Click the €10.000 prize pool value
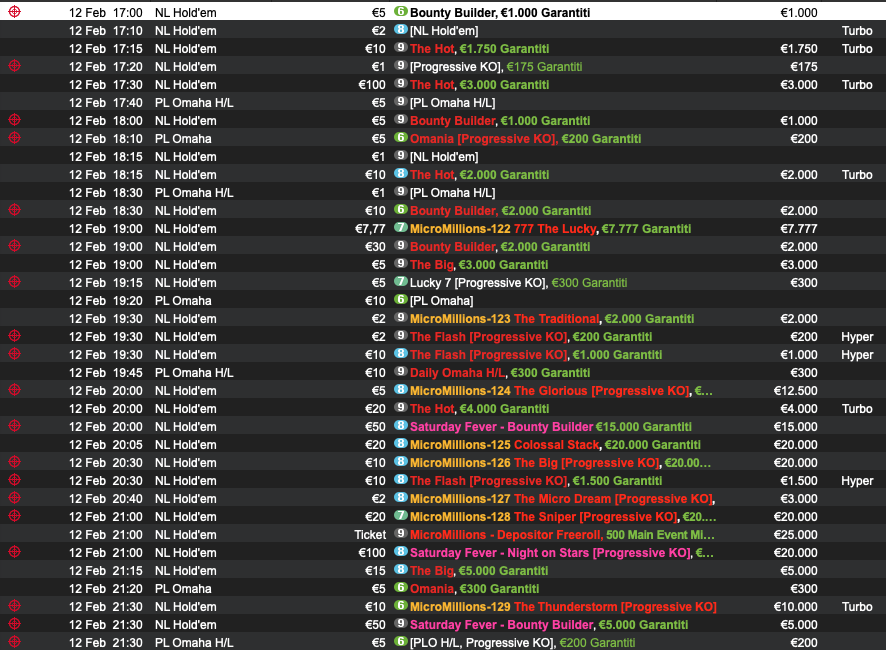The width and height of the screenshot is (886, 650). pyautogui.click(x=796, y=607)
